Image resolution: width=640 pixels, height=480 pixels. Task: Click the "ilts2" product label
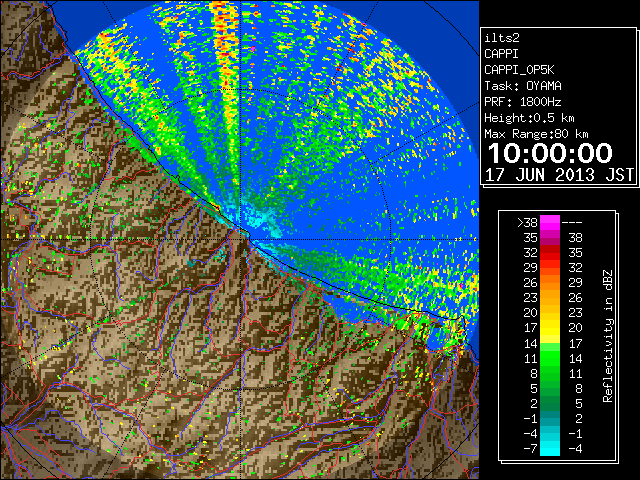click(x=502, y=38)
